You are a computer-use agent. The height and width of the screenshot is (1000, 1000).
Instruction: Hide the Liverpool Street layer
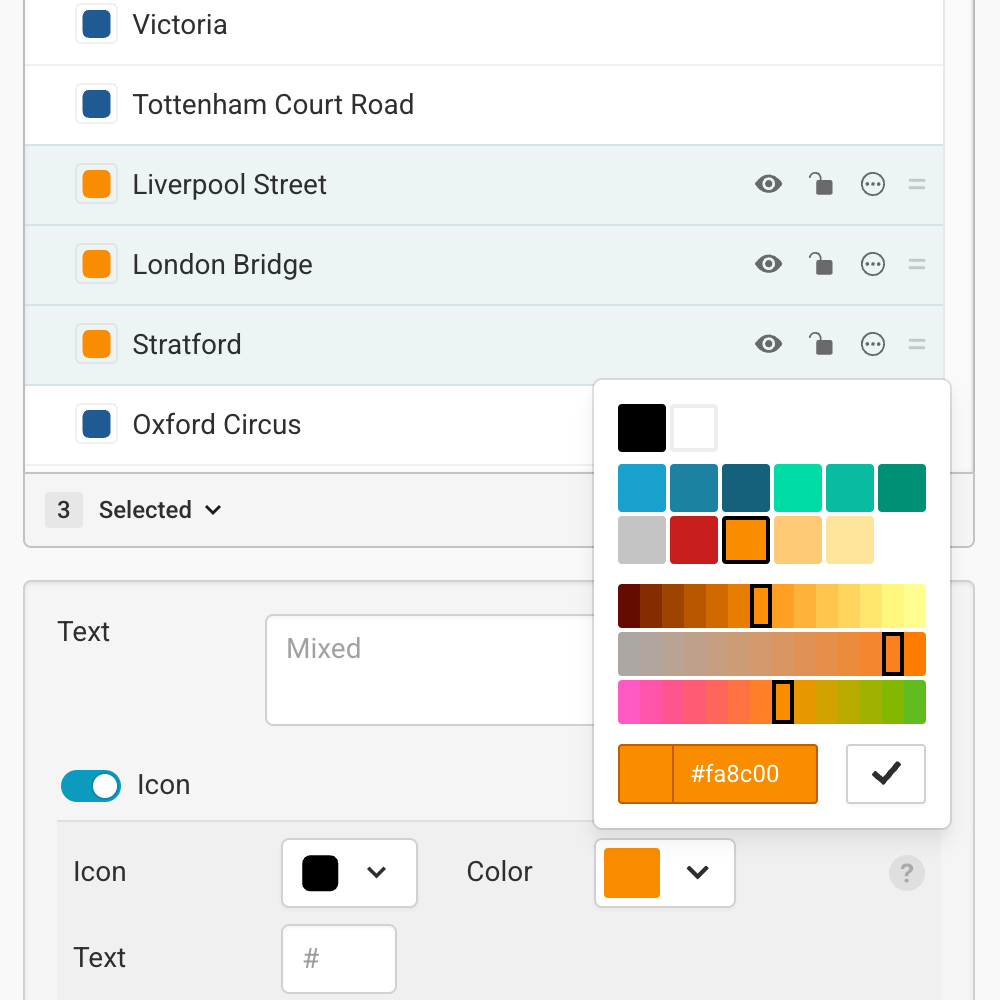(x=769, y=184)
